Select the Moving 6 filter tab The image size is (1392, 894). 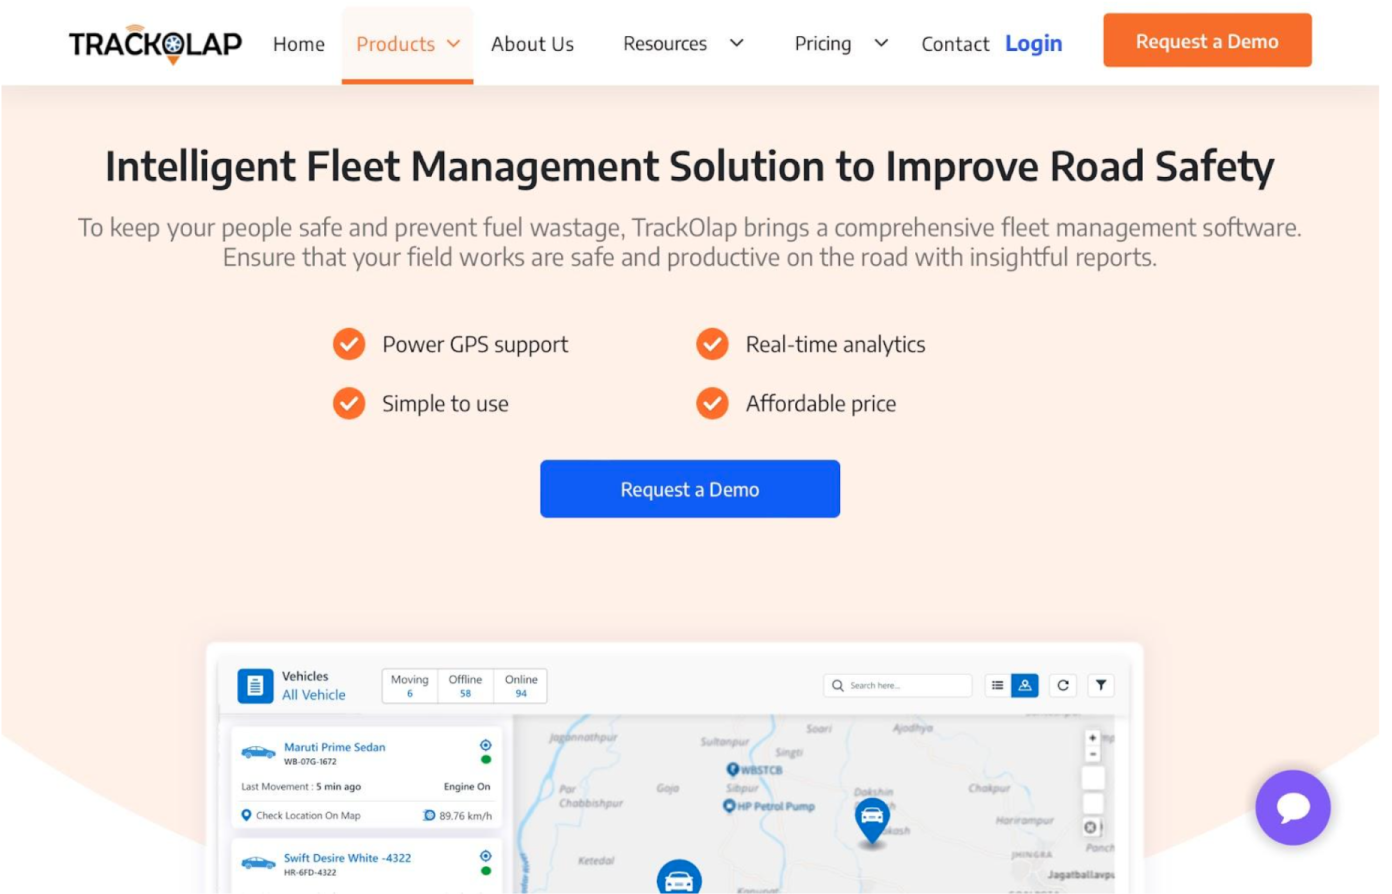(x=410, y=686)
